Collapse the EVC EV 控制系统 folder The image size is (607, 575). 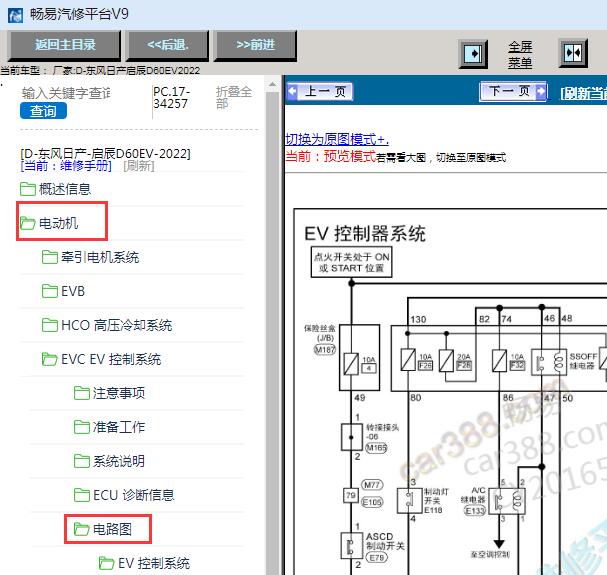pos(101,359)
